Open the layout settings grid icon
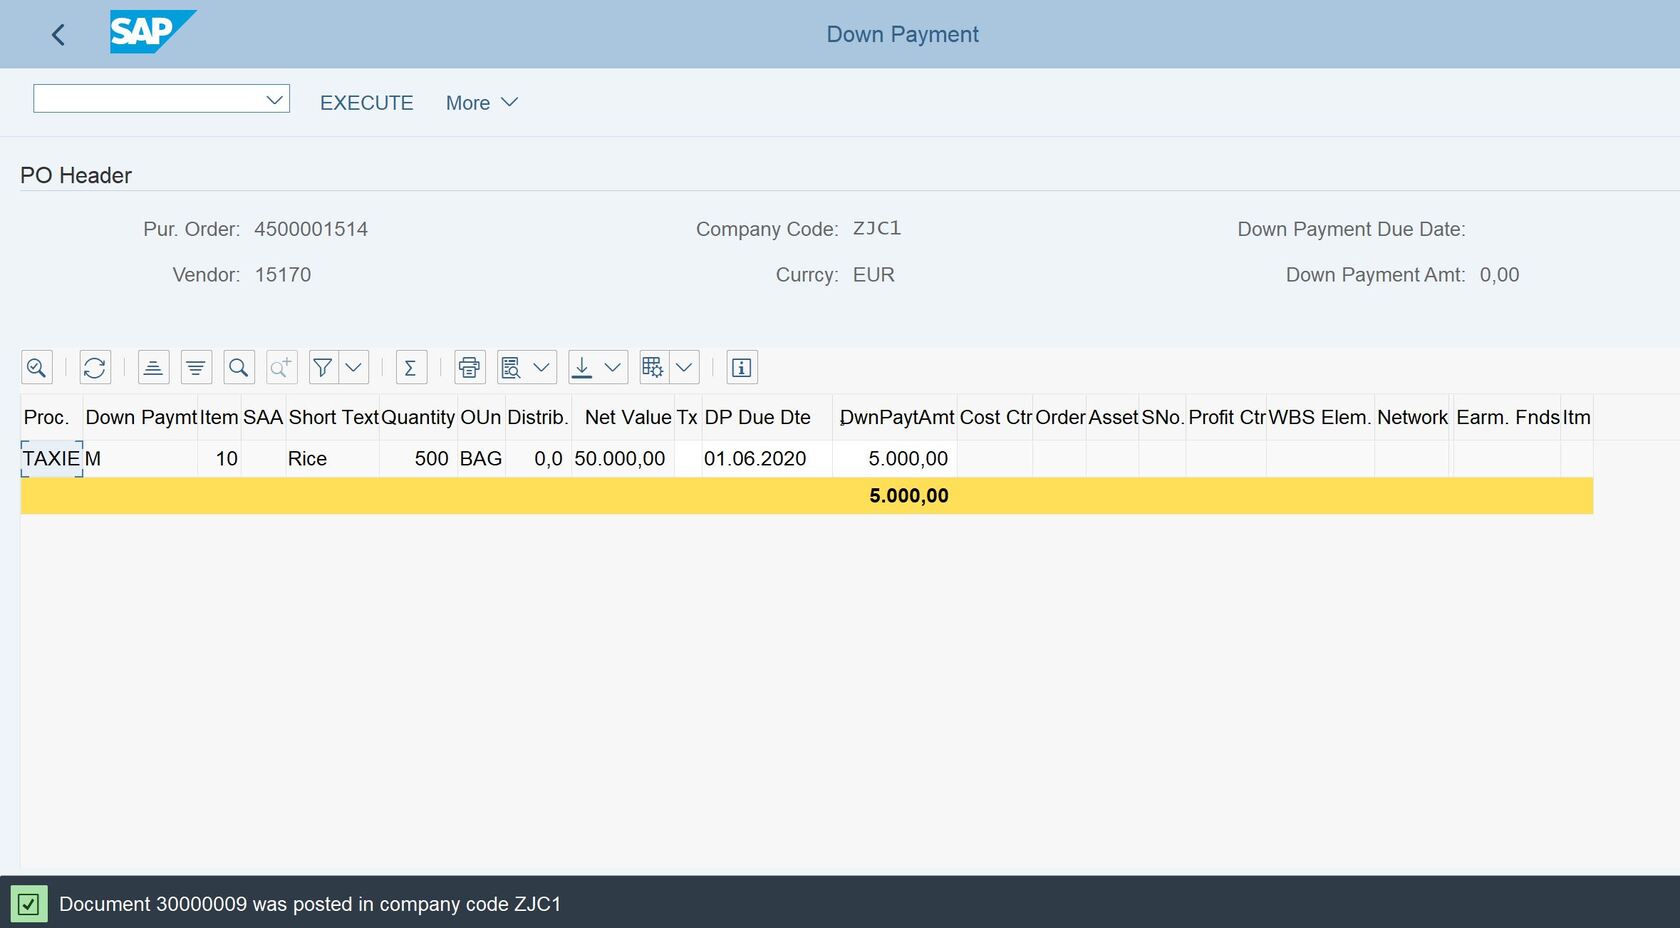The image size is (1680, 928). [x=653, y=368]
